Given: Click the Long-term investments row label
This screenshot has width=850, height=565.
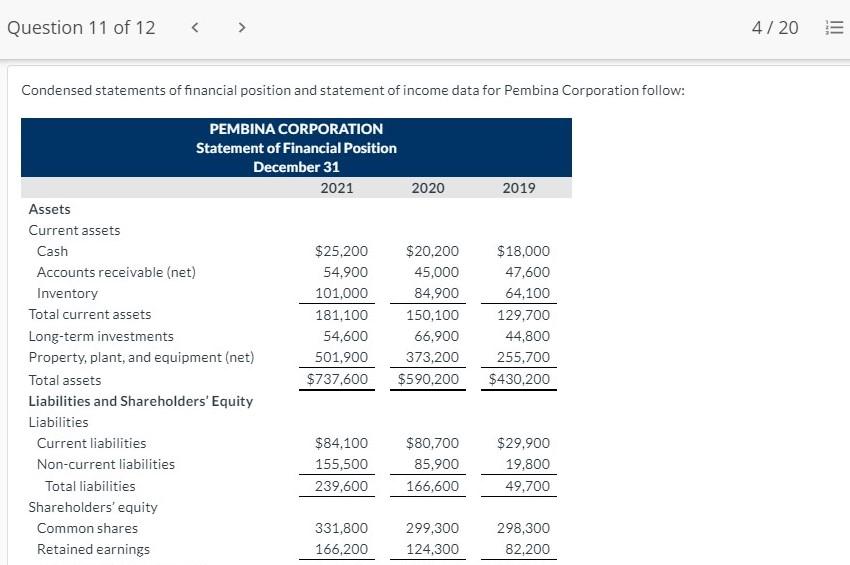Looking at the screenshot, I should point(101,336).
